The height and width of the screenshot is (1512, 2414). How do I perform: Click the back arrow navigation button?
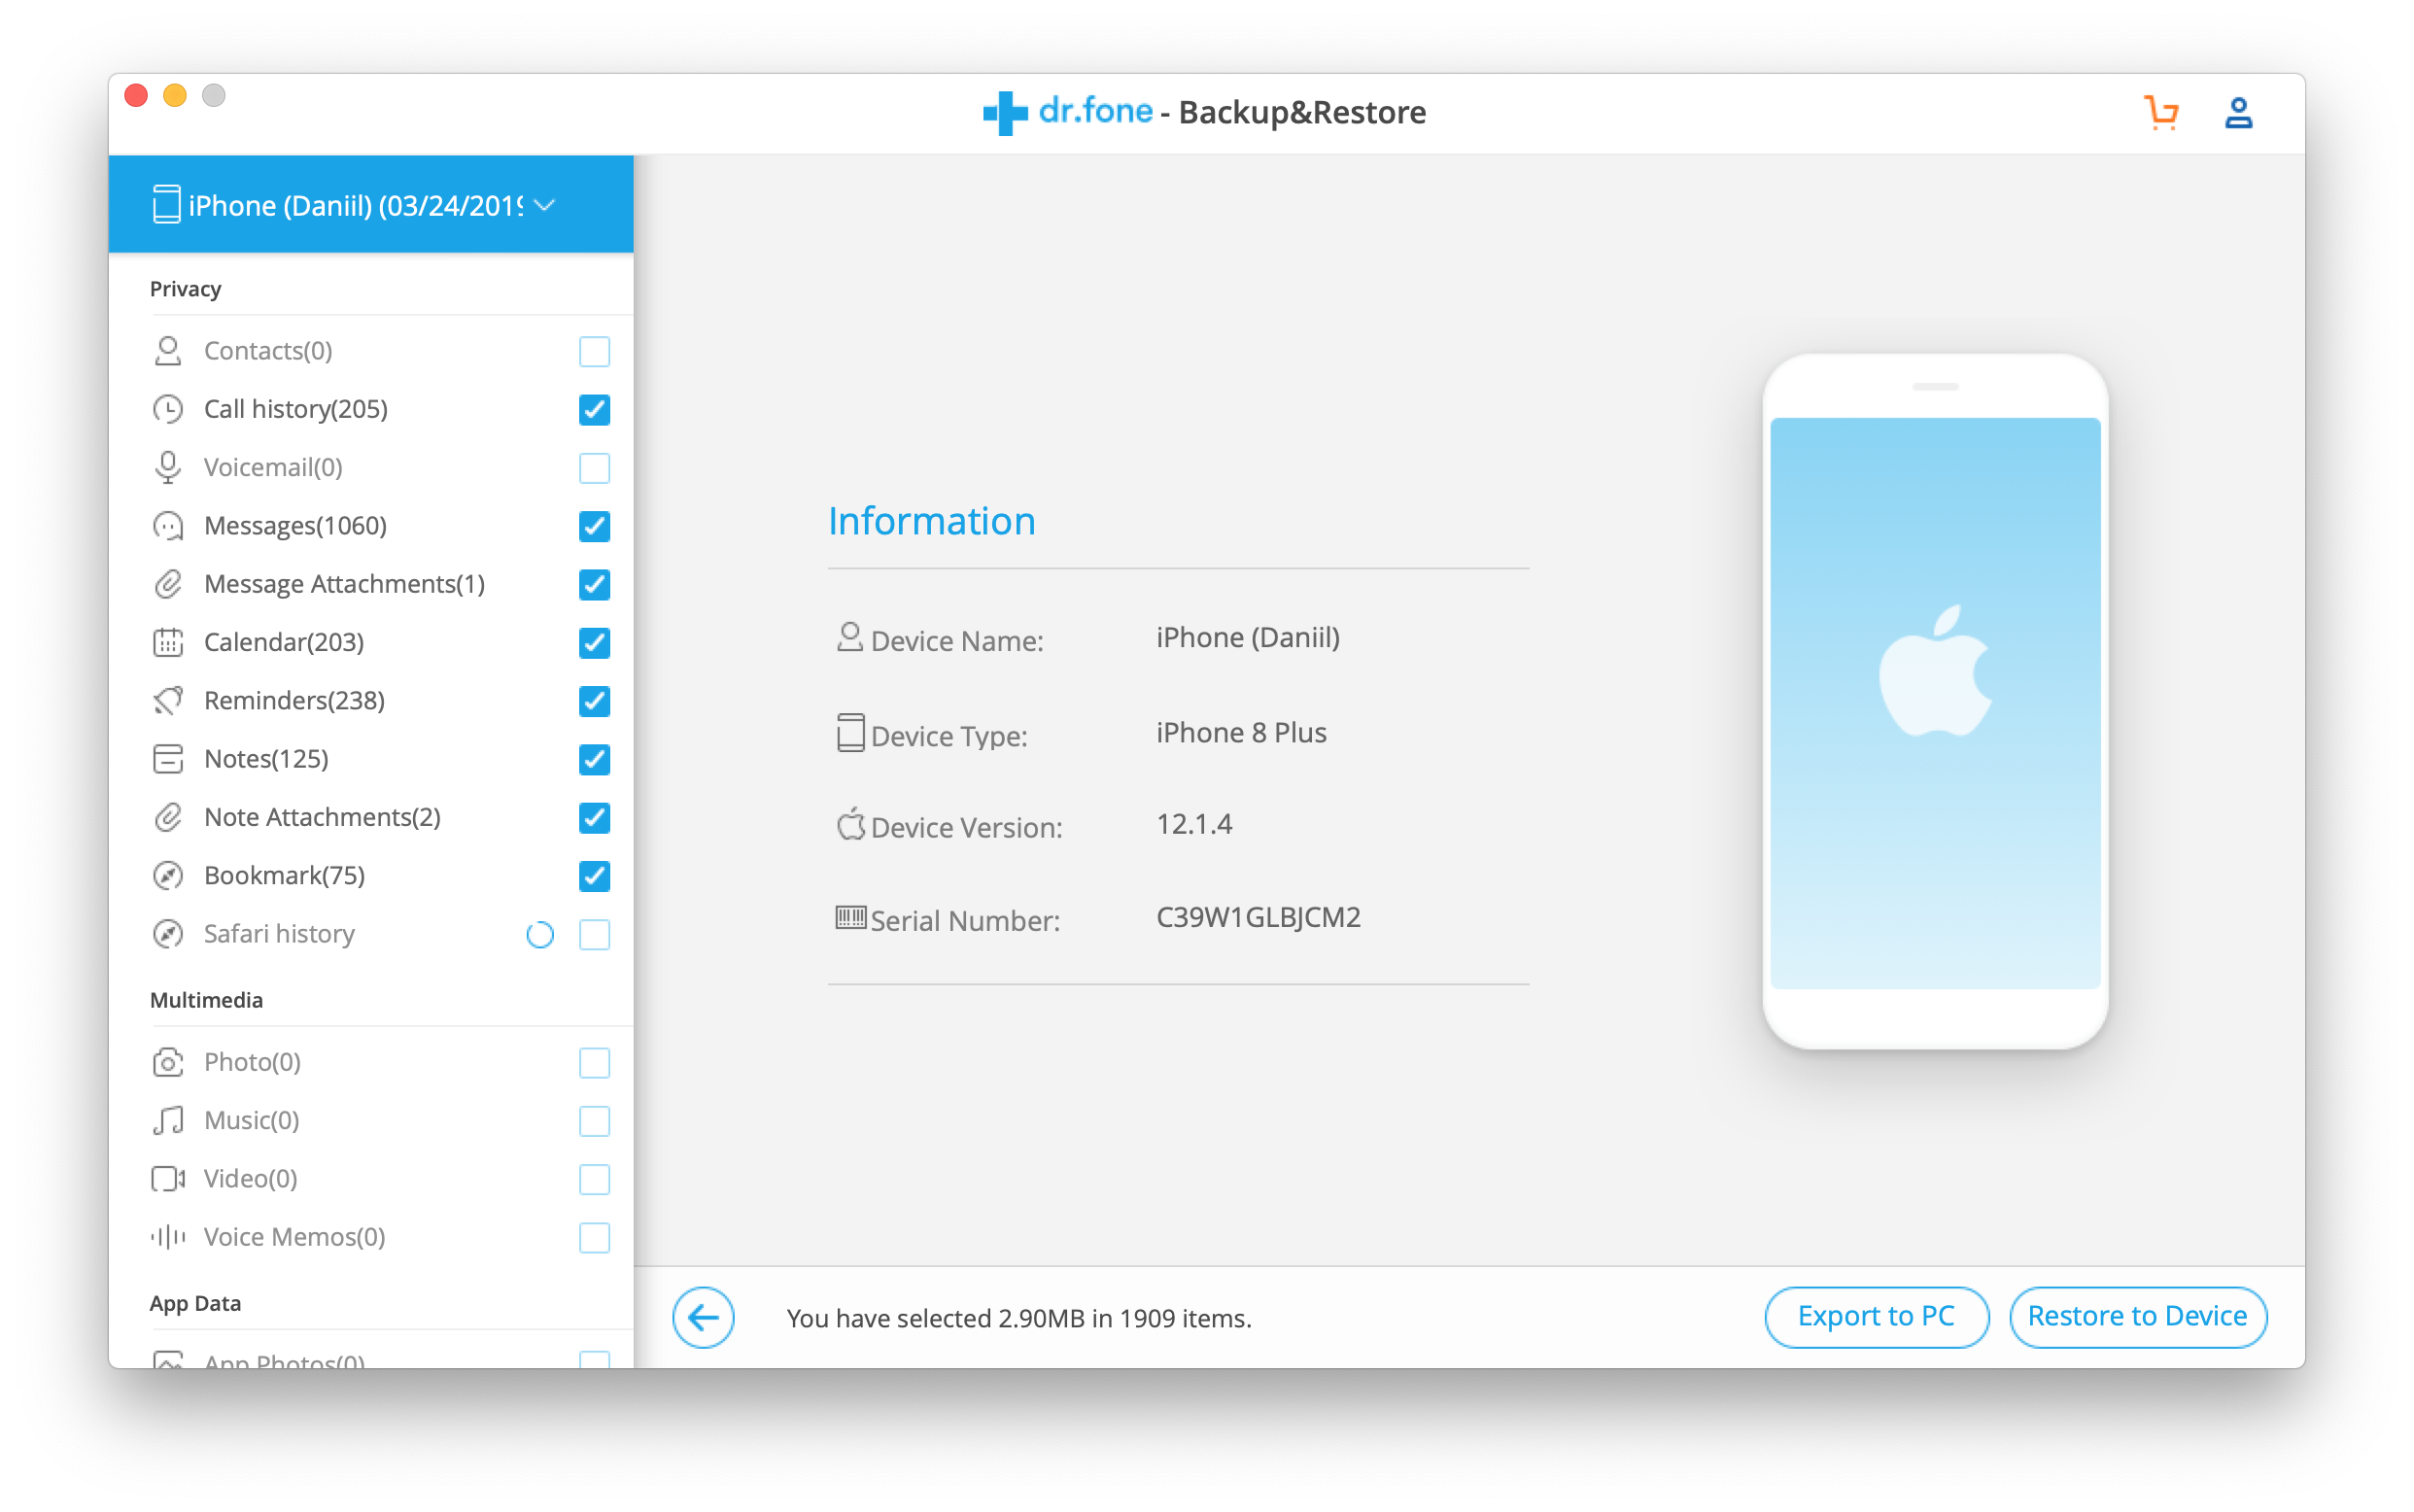[x=706, y=1317]
